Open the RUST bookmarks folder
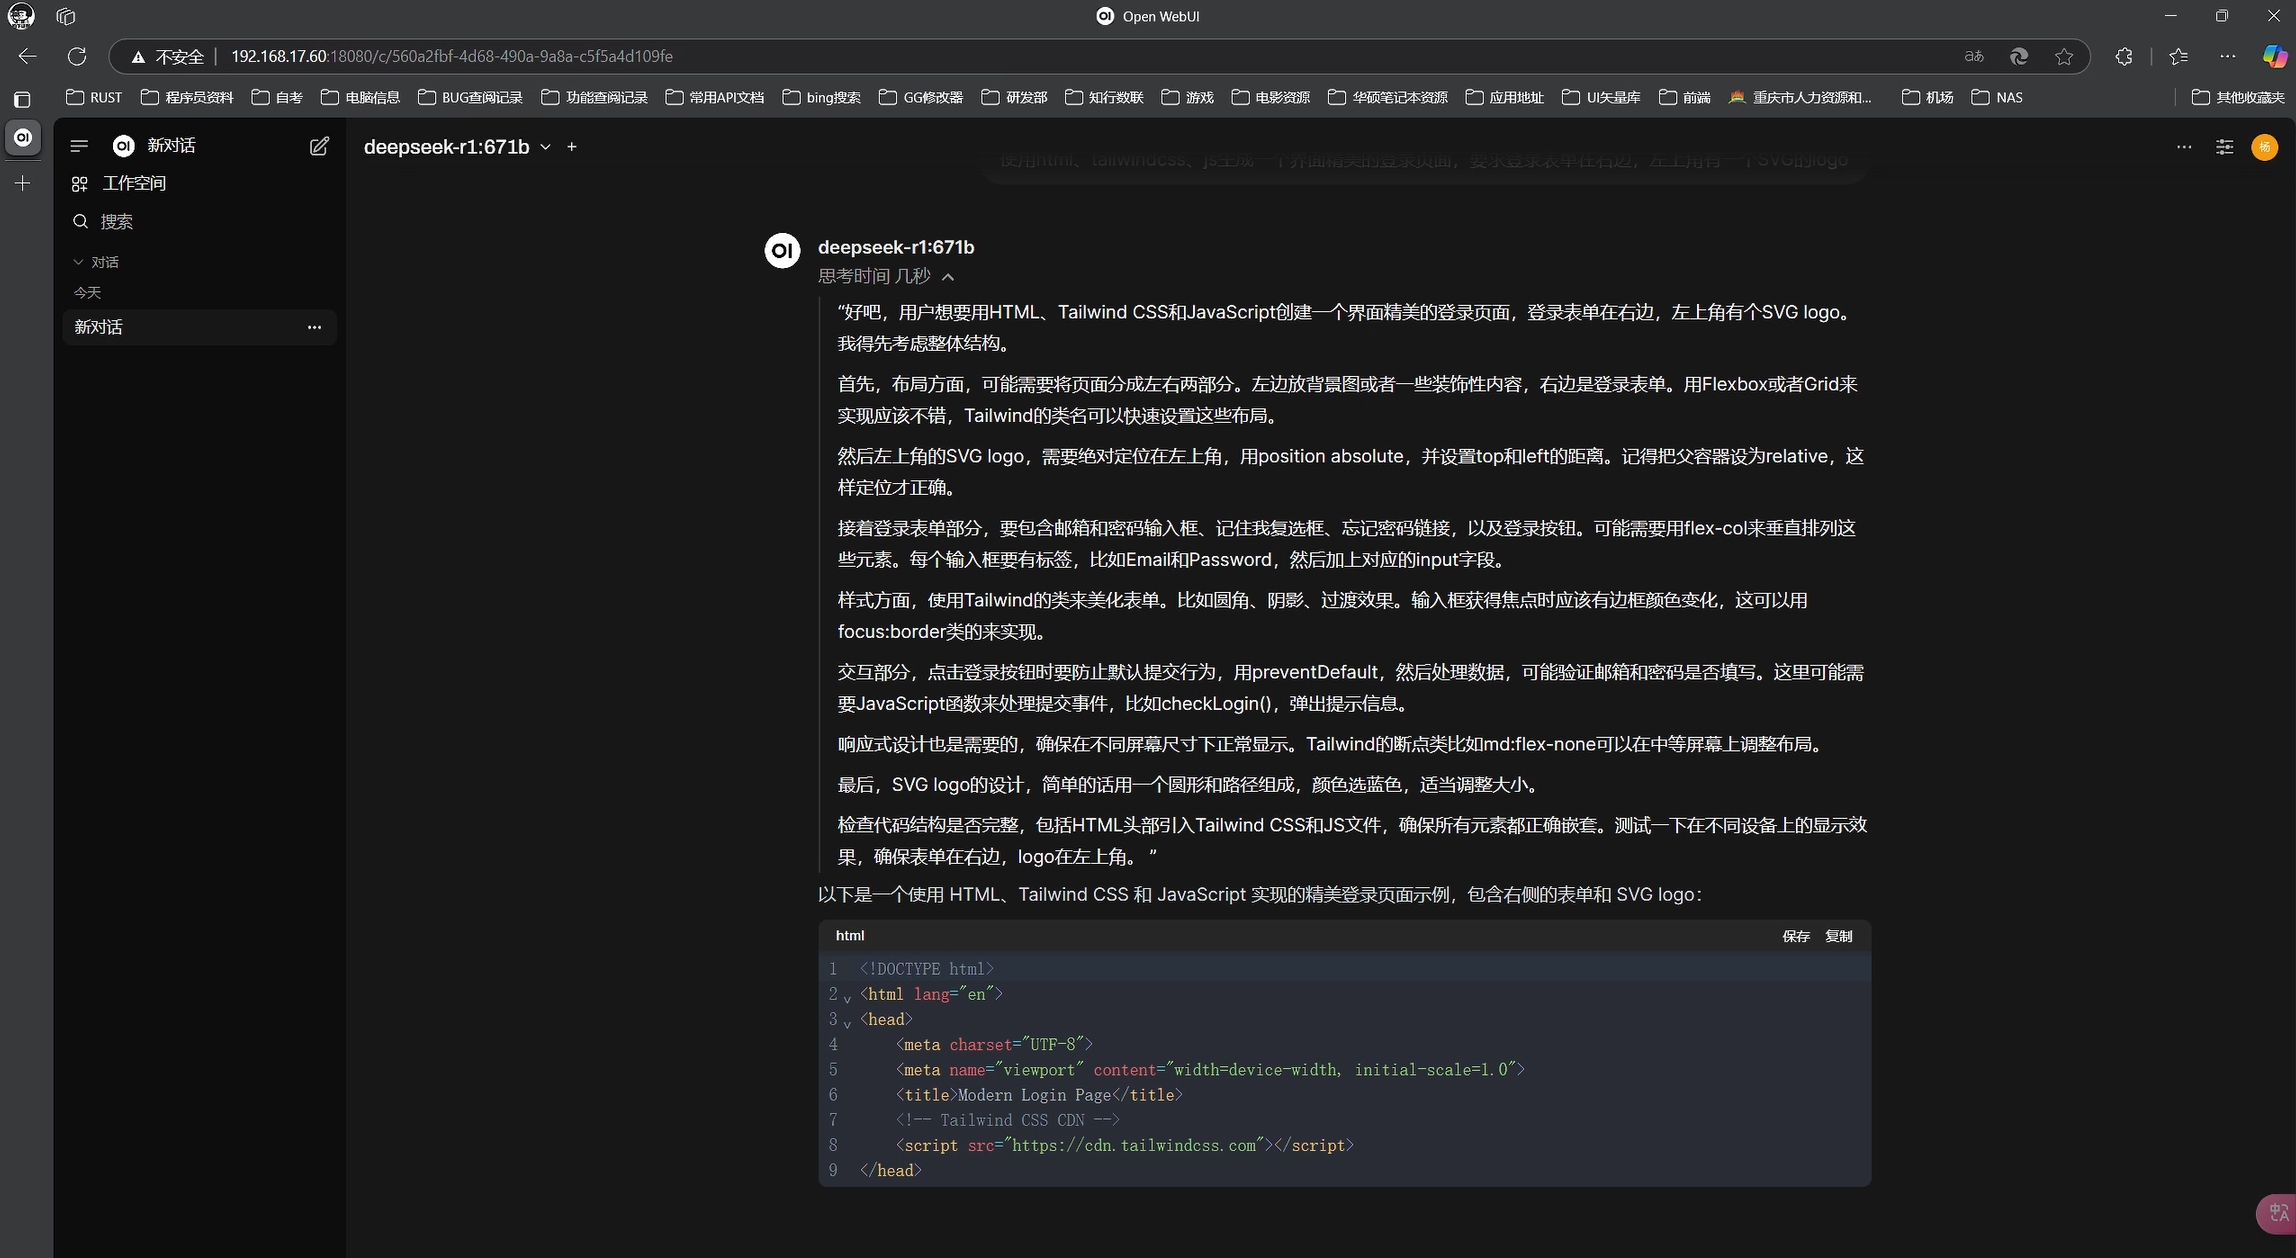Image resolution: width=2296 pixels, height=1258 pixels. point(94,97)
